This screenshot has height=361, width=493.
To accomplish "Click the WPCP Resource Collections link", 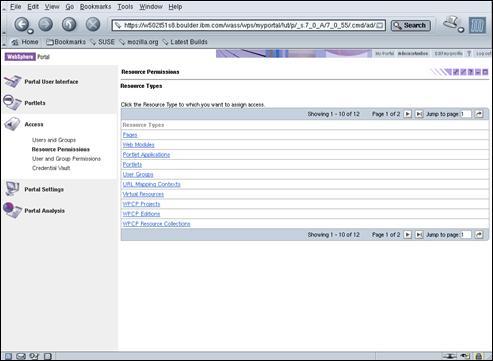I will [156, 224].
